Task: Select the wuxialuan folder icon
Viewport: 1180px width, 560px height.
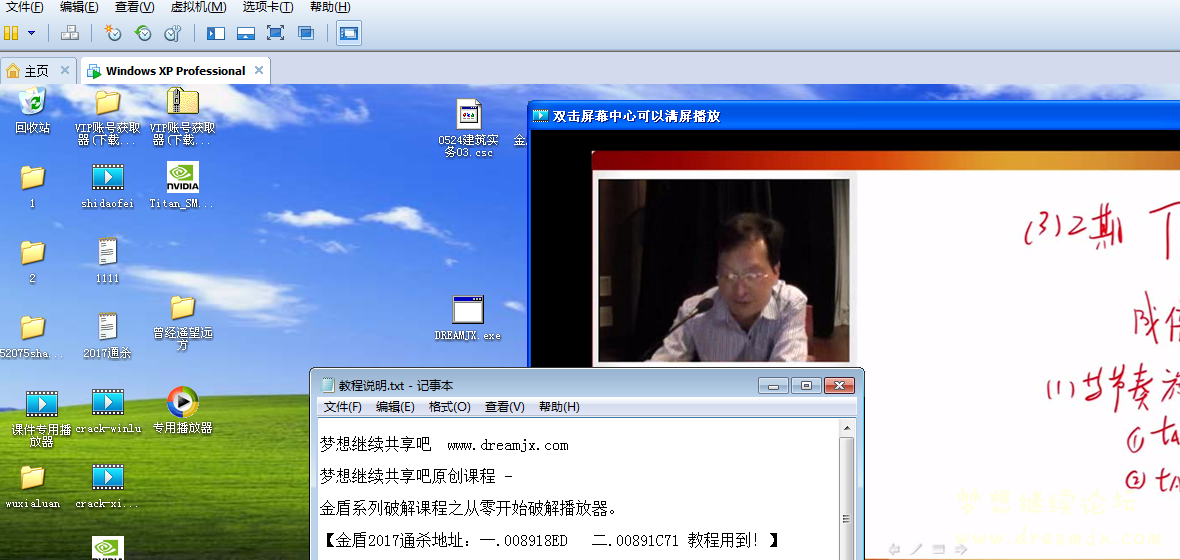Action: (32, 487)
